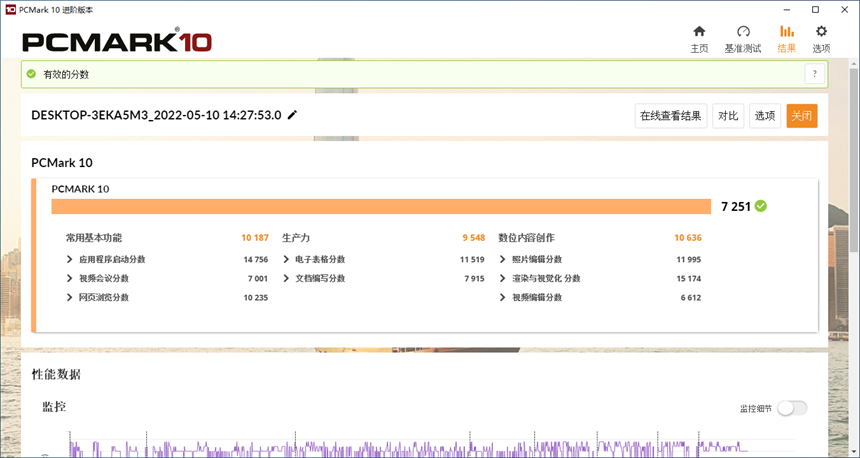Click the green valid score check icon
The height and width of the screenshot is (458, 860).
click(31, 74)
